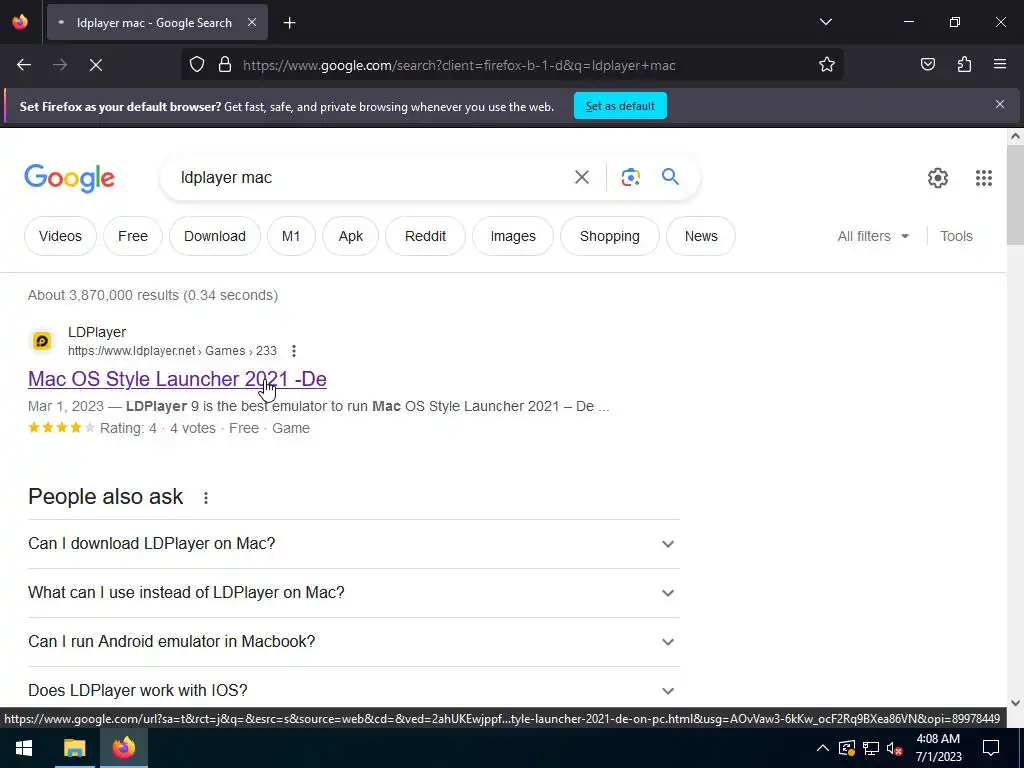This screenshot has width=1024, height=768.
Task: Select the Download filter chip
Action: point(215,236)
